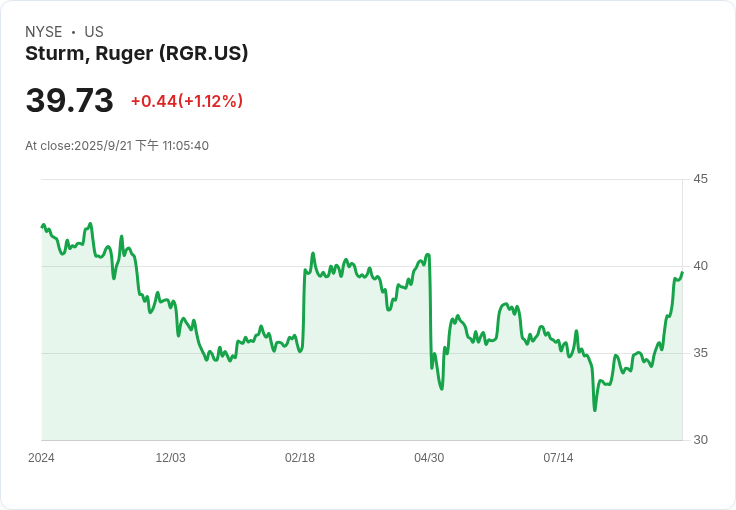Click the At close timestamp text
The image size is (736, 510).
click(x=117, y=145)
